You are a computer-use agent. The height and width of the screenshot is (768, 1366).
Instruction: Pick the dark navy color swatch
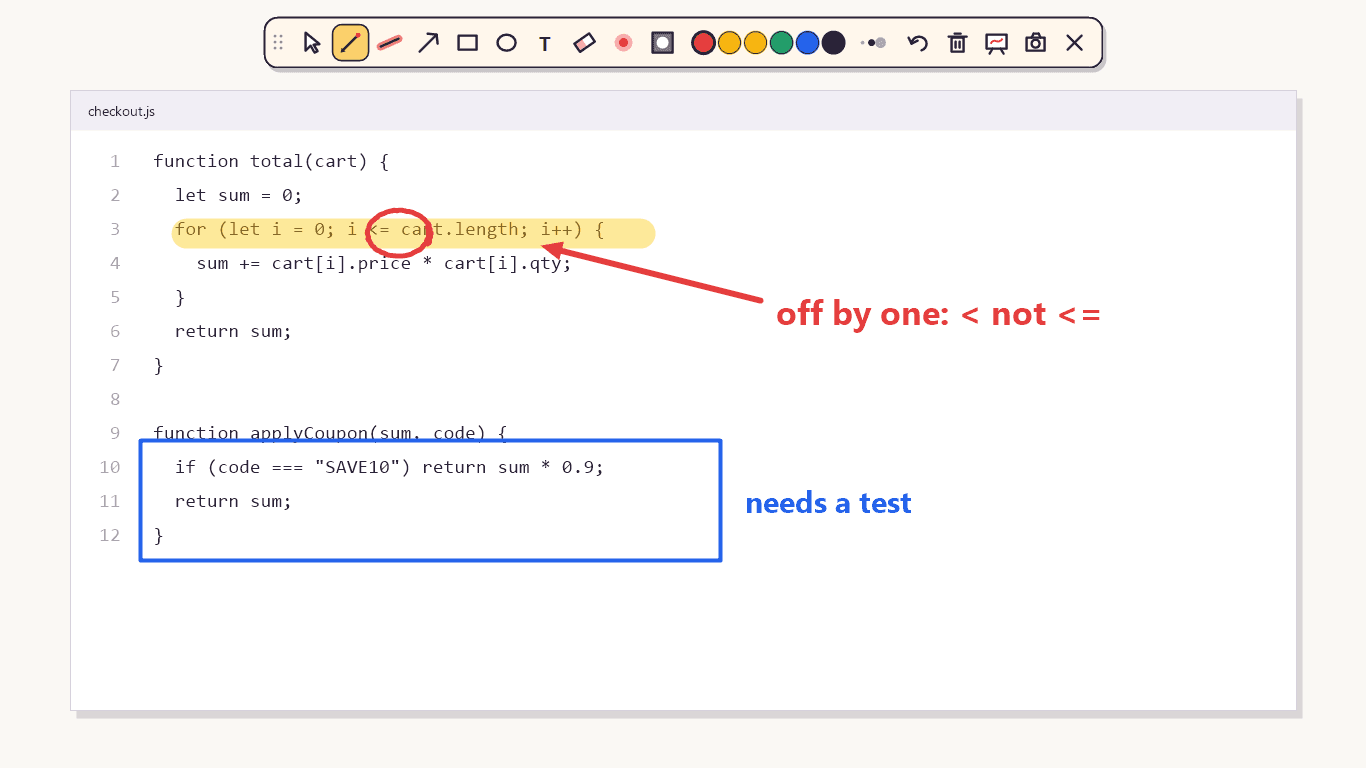click(x=834, y=43)
